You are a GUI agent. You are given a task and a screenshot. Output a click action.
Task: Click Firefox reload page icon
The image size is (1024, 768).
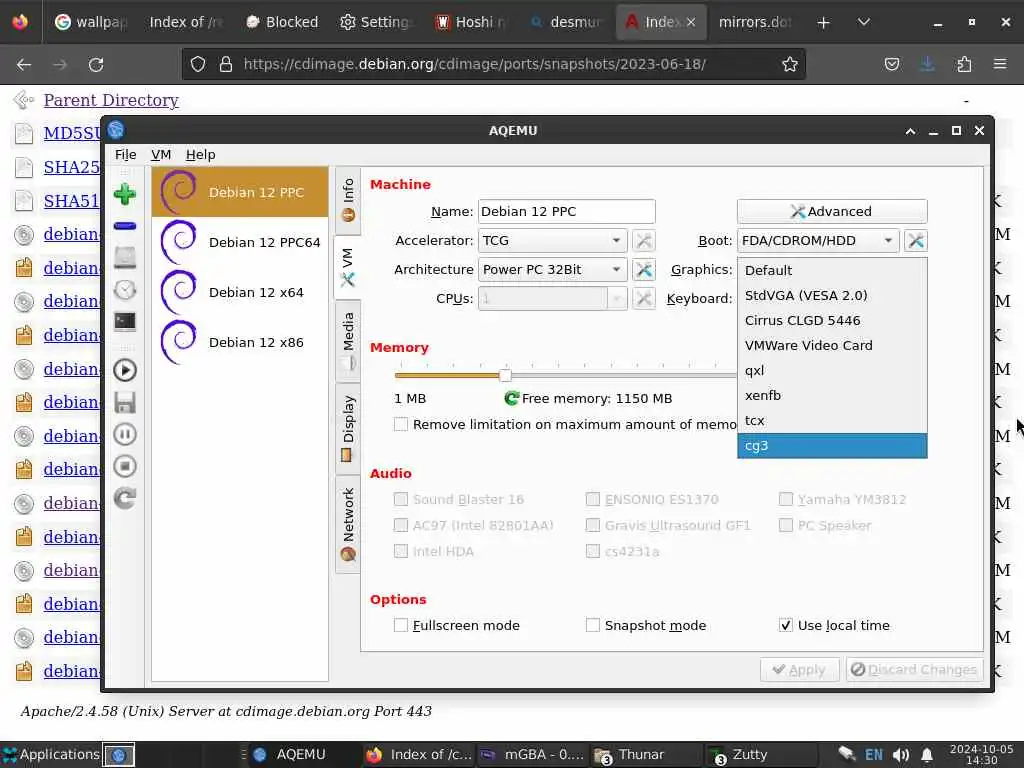pos(96,64)
